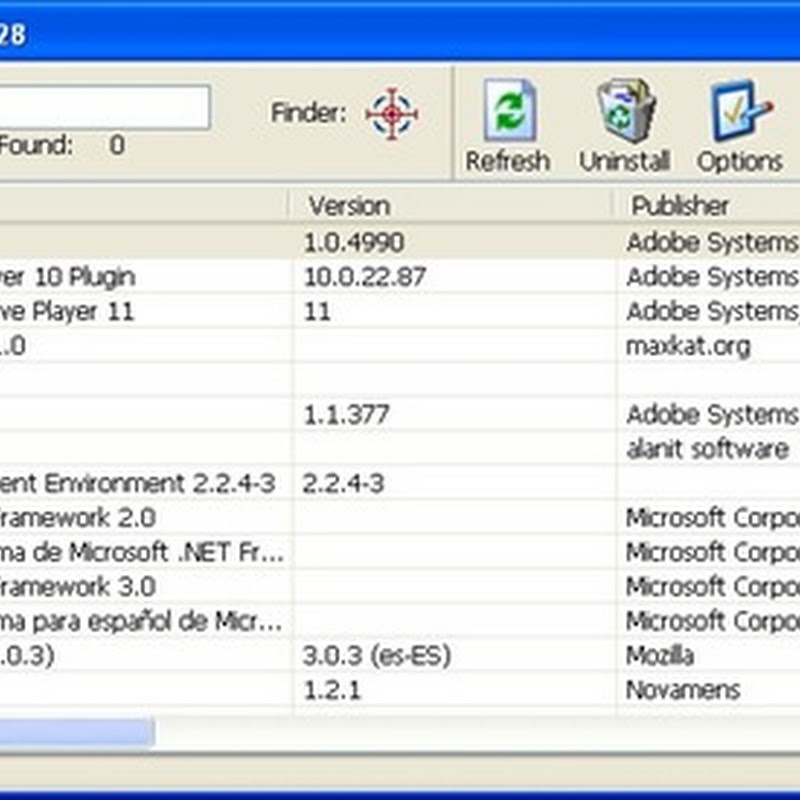
Task: Select version cell 1.1.377
Action: pyautogui.click(x=346, y=415)
